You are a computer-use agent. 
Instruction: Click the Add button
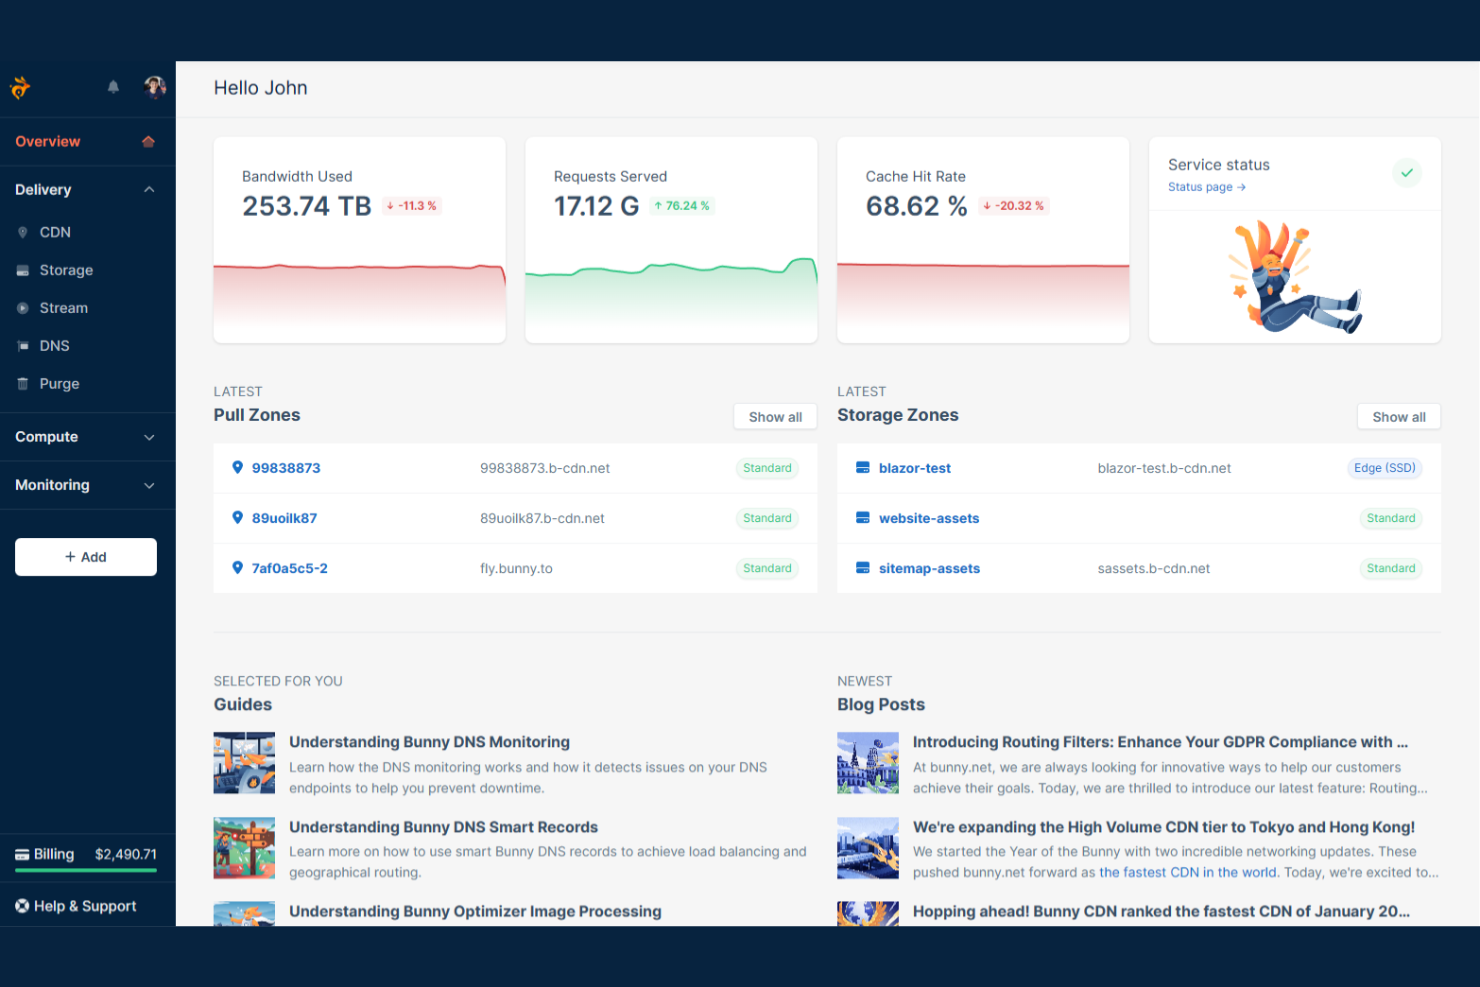pyautogui.click(x=85, y=557)
